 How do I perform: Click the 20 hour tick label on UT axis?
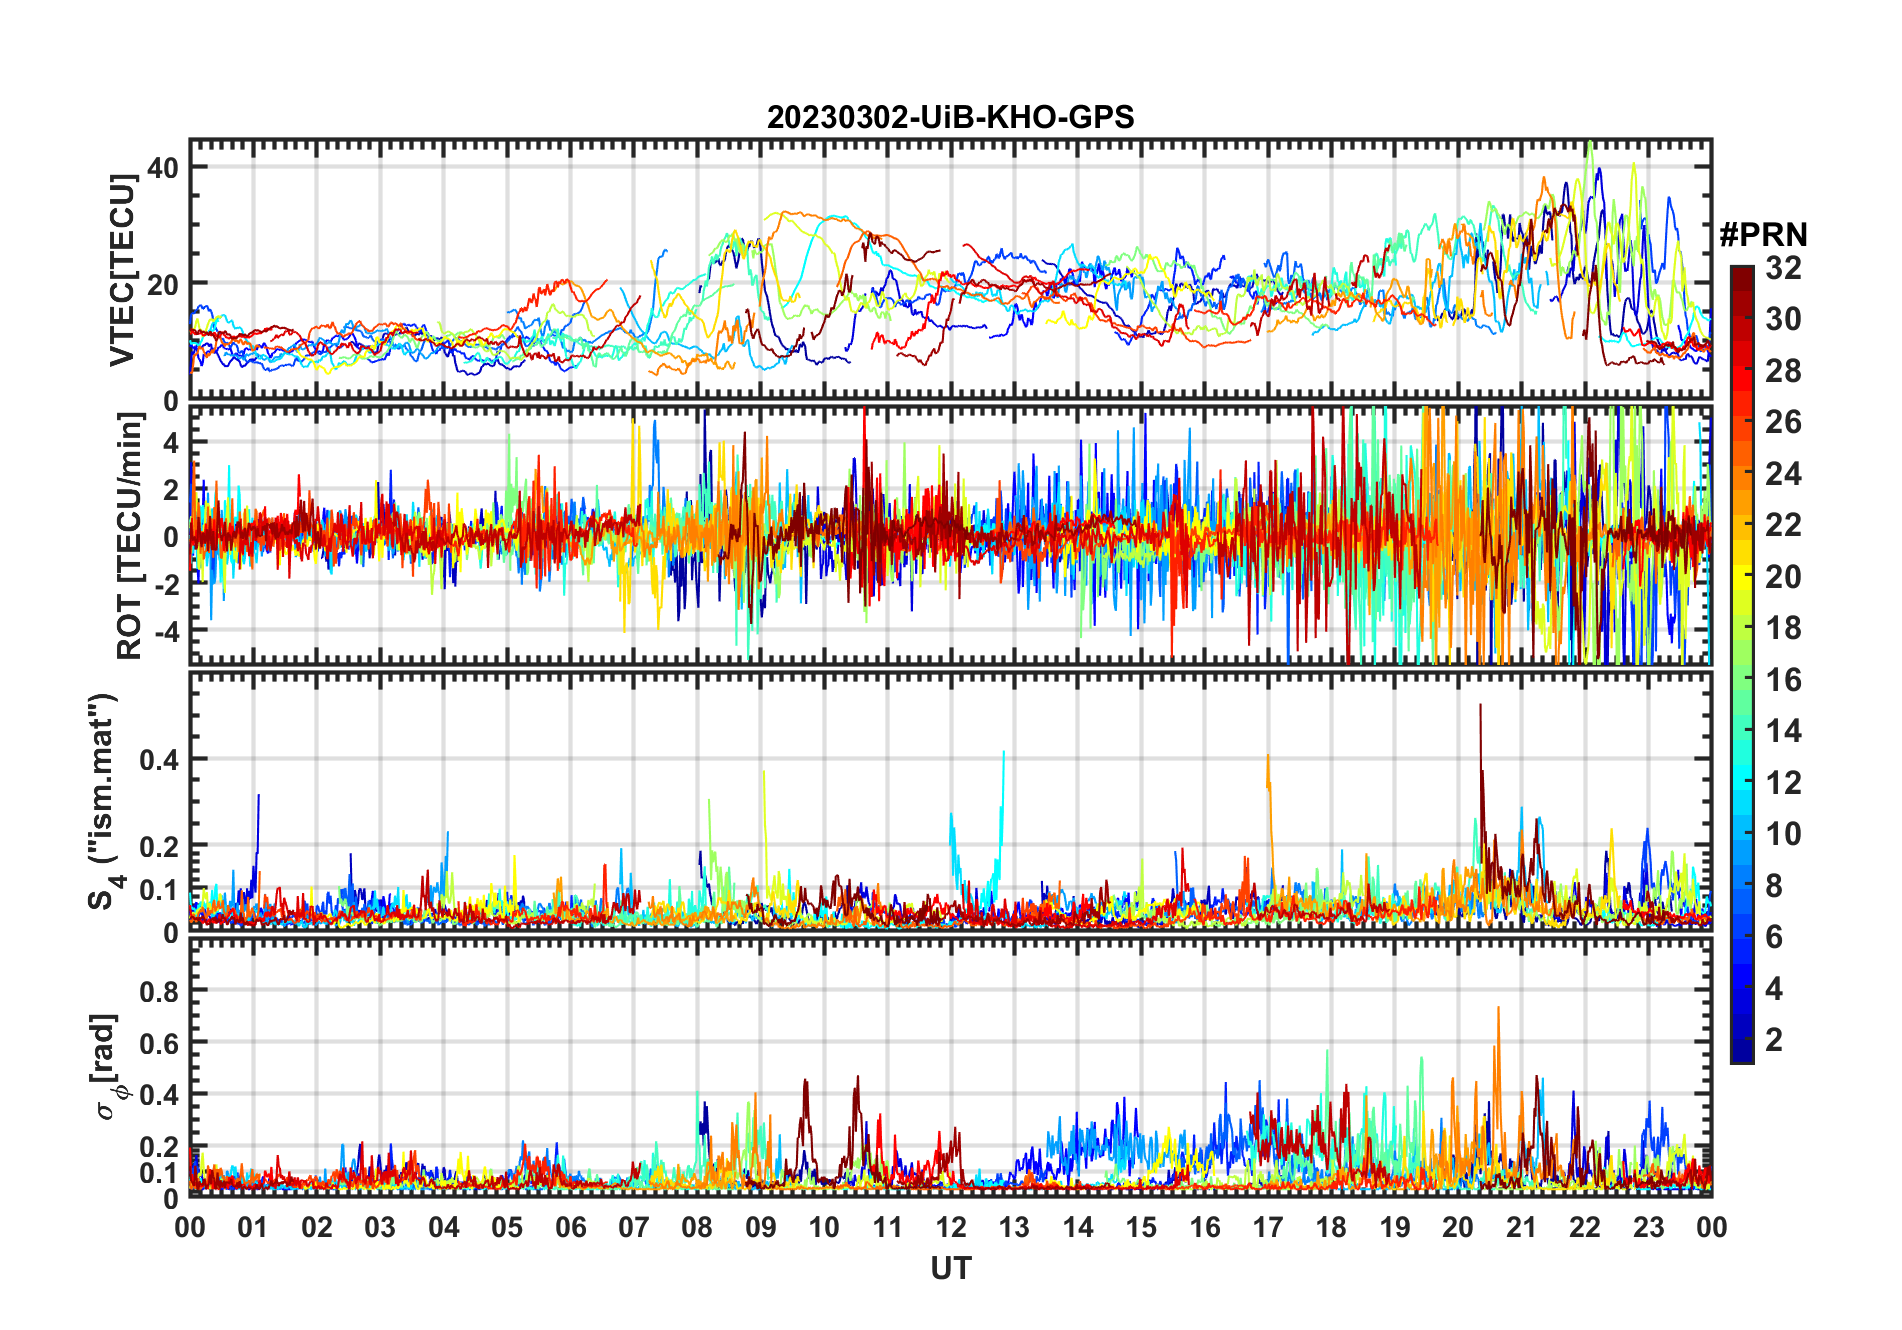1458,1227
